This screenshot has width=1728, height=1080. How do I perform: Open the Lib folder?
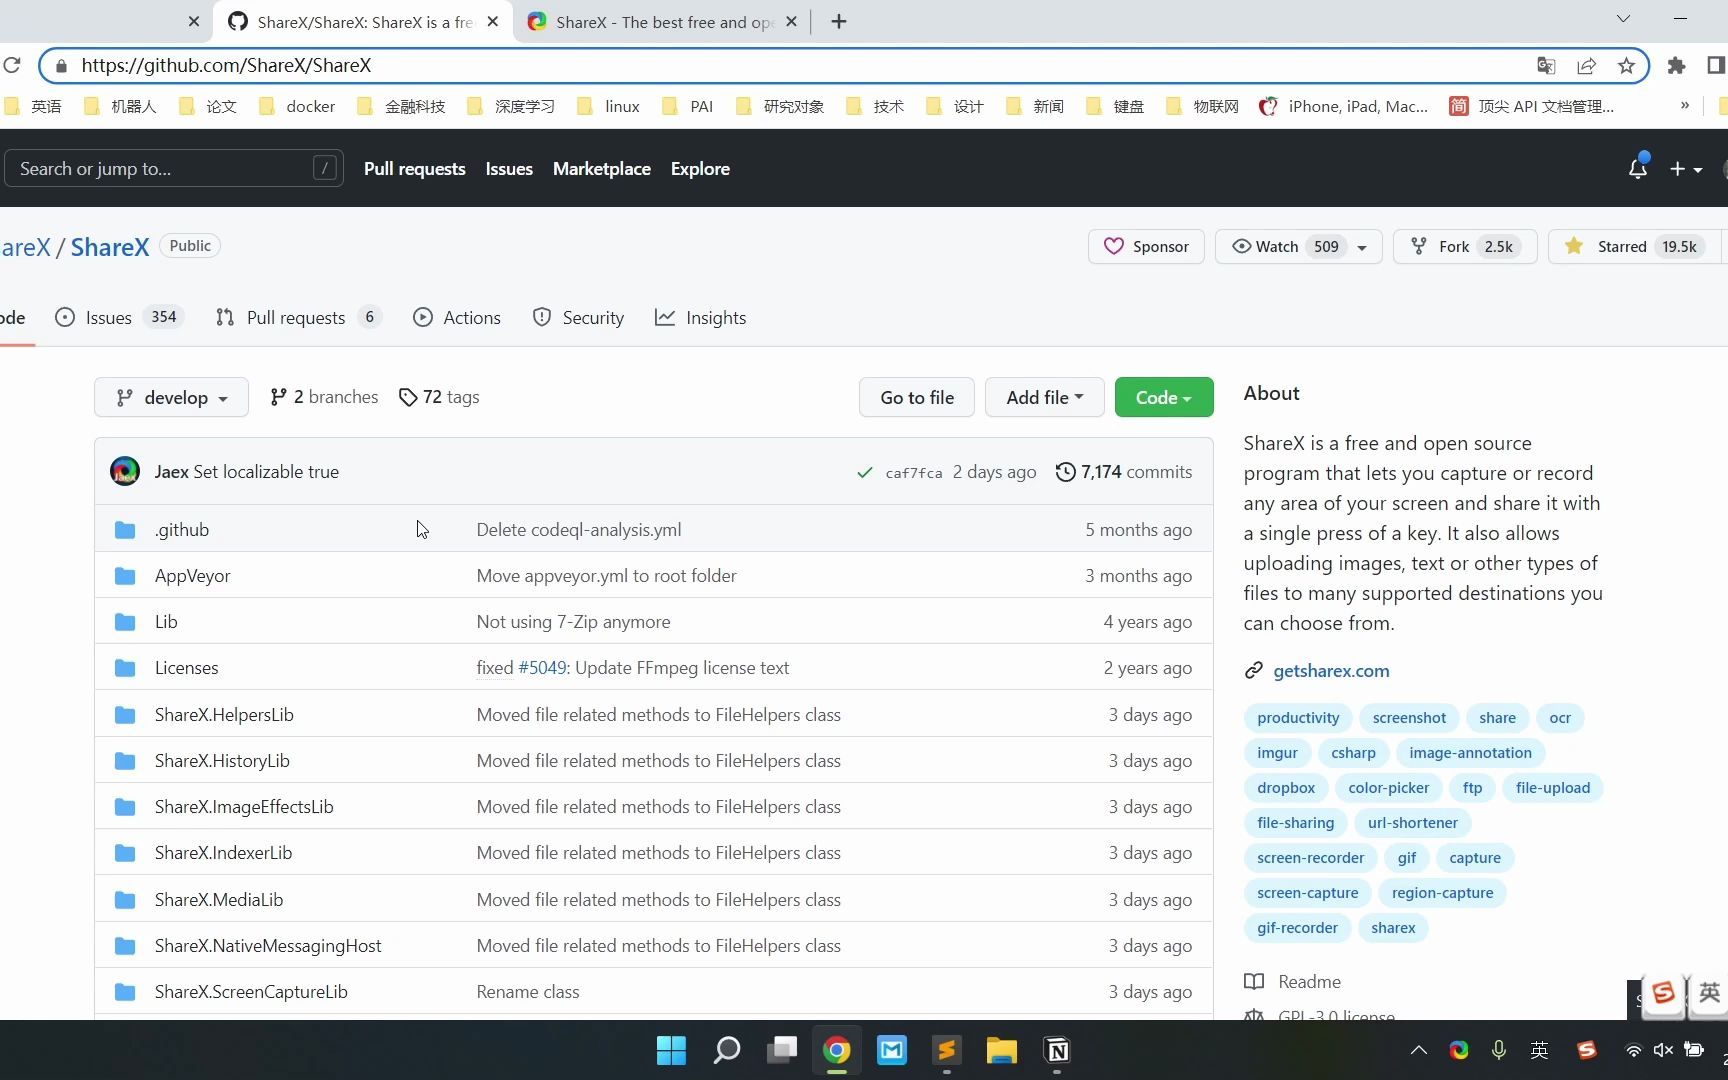166,621
